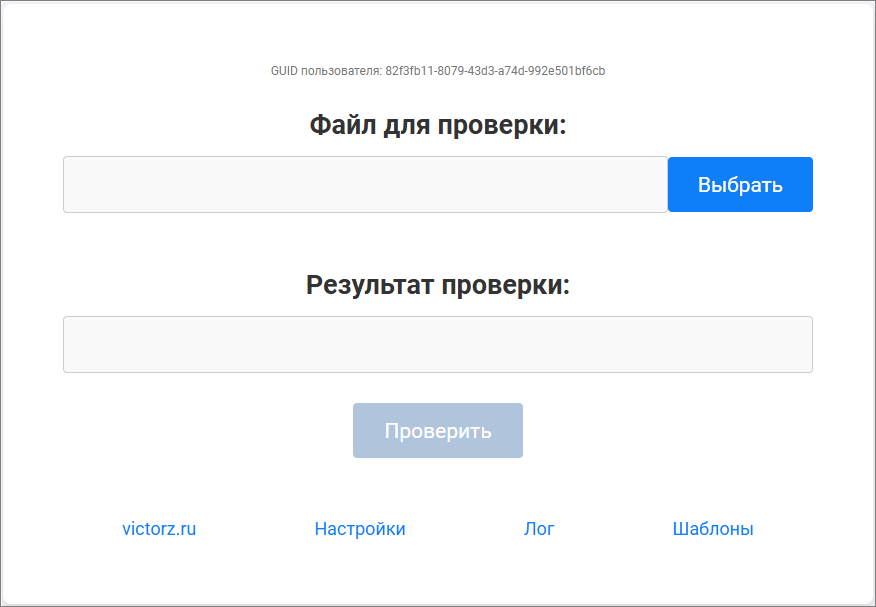Select the user GUID value 82f3fb11-8079…
Image resolution: width=876 pixels, height=607 pixels.
point(495,71)
